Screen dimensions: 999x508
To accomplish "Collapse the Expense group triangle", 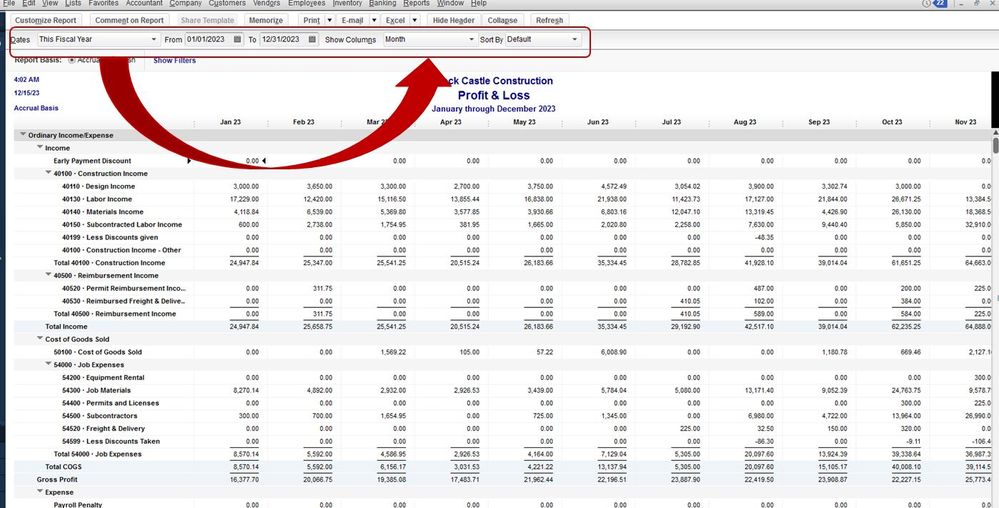I will (40, 491).
